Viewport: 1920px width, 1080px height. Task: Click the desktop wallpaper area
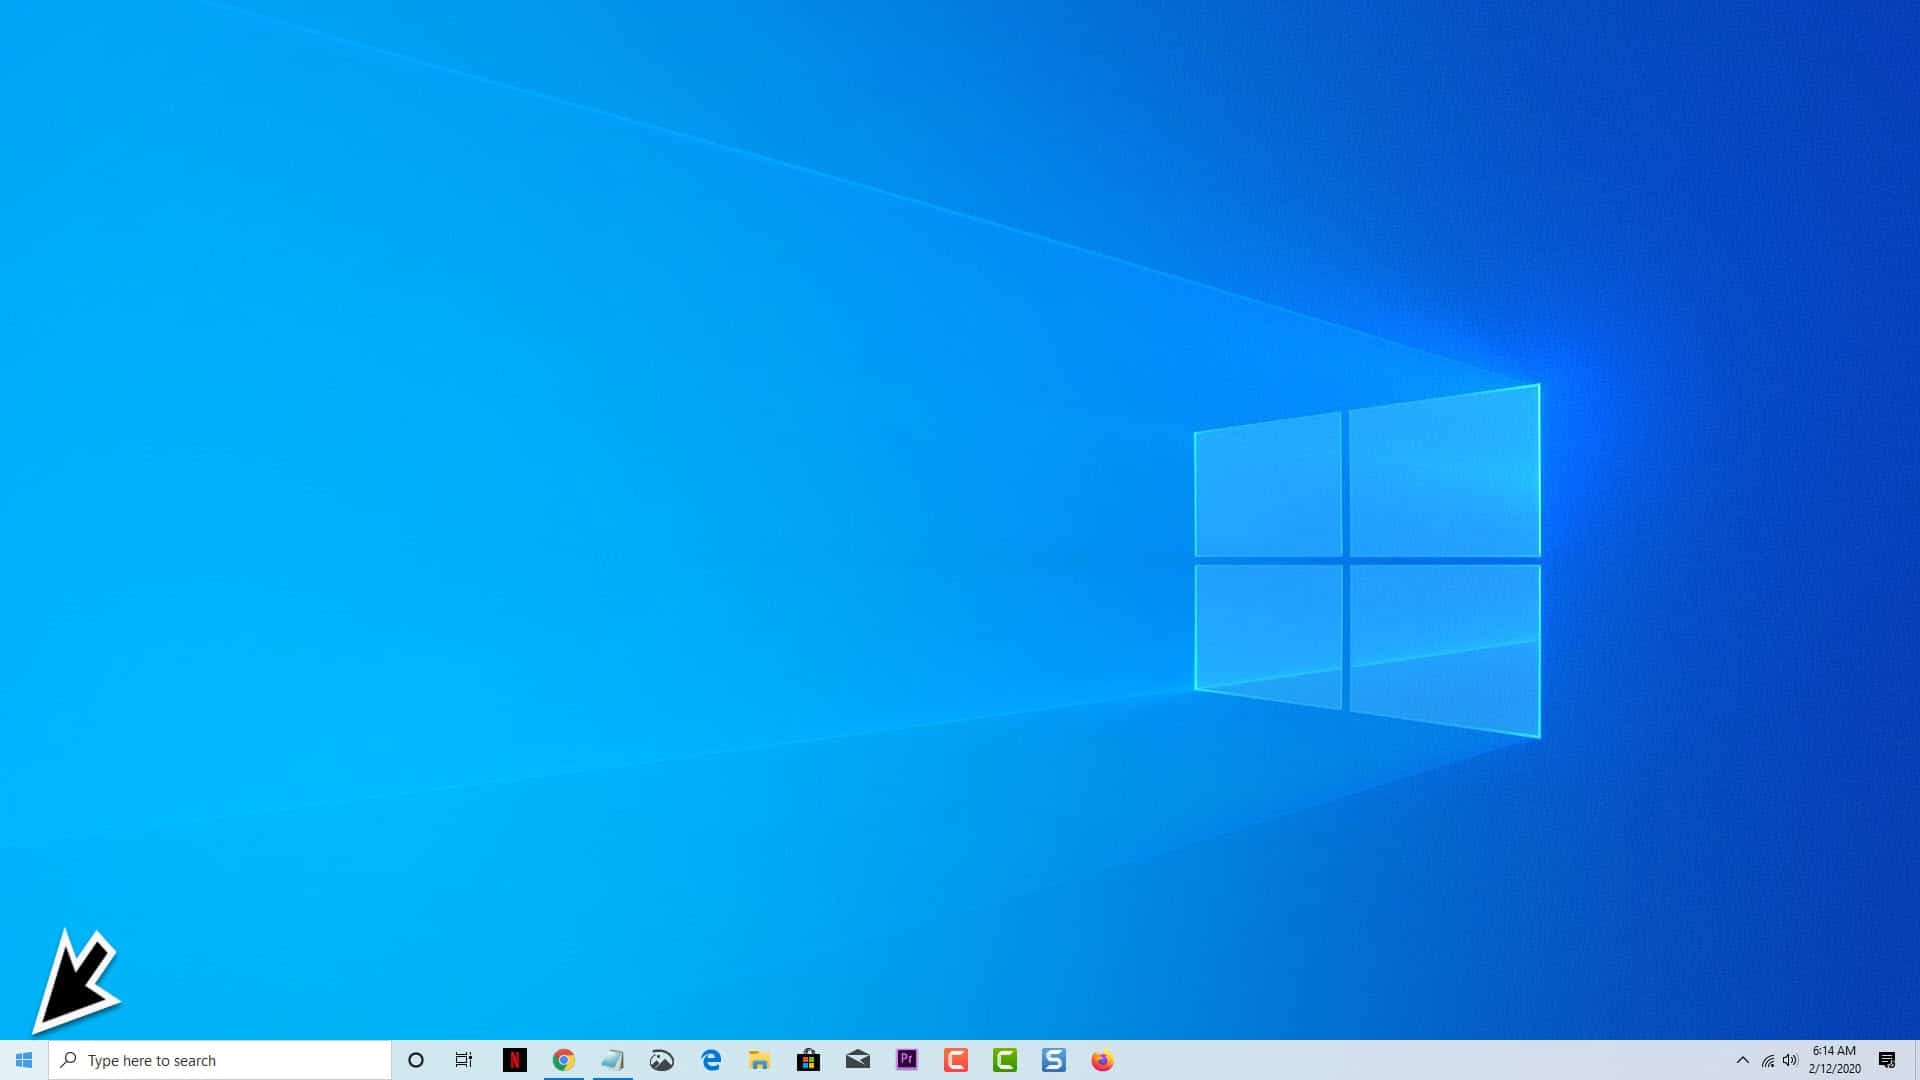(x=960, y=527)
